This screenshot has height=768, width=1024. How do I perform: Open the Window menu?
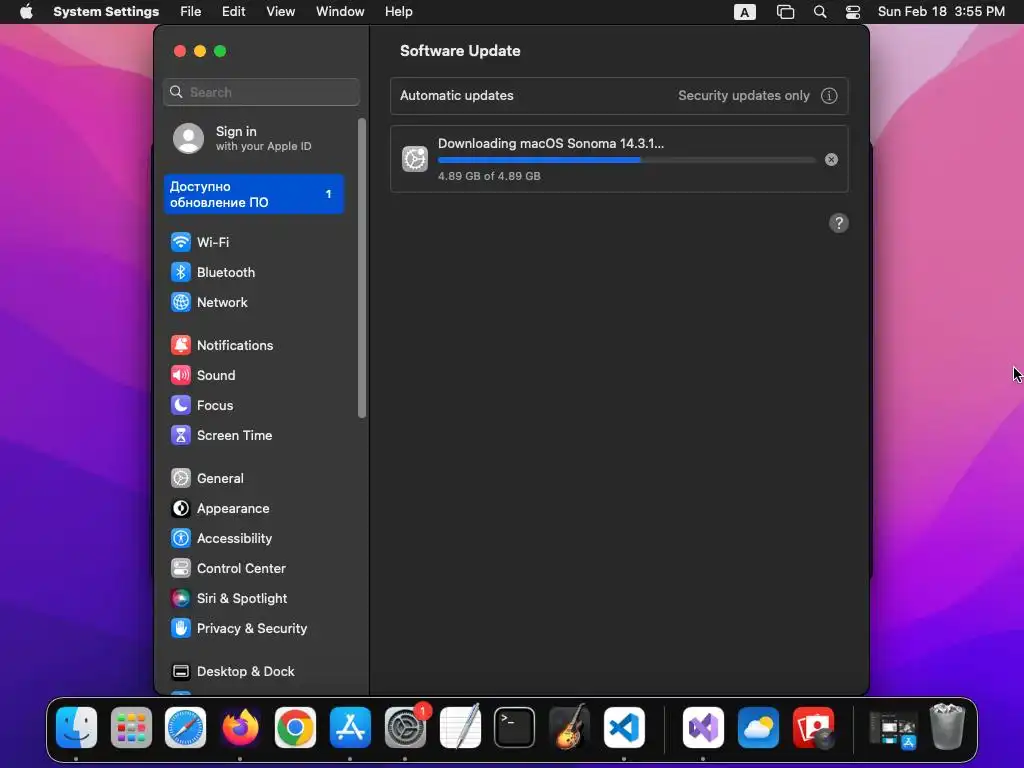(340, 12)
